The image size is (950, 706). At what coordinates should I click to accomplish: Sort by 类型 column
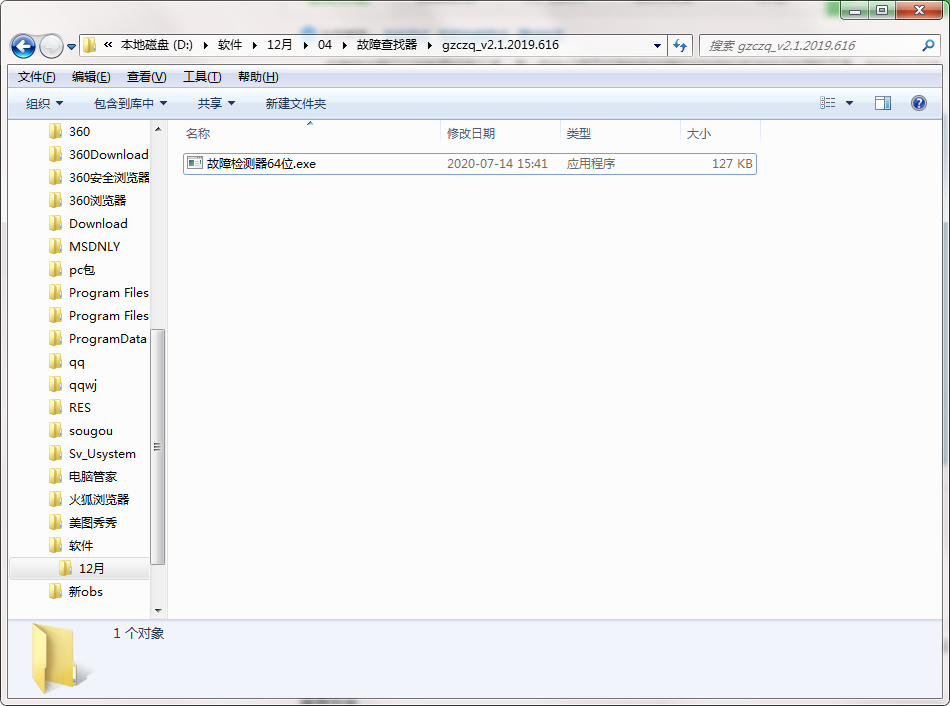coord(579,133)
